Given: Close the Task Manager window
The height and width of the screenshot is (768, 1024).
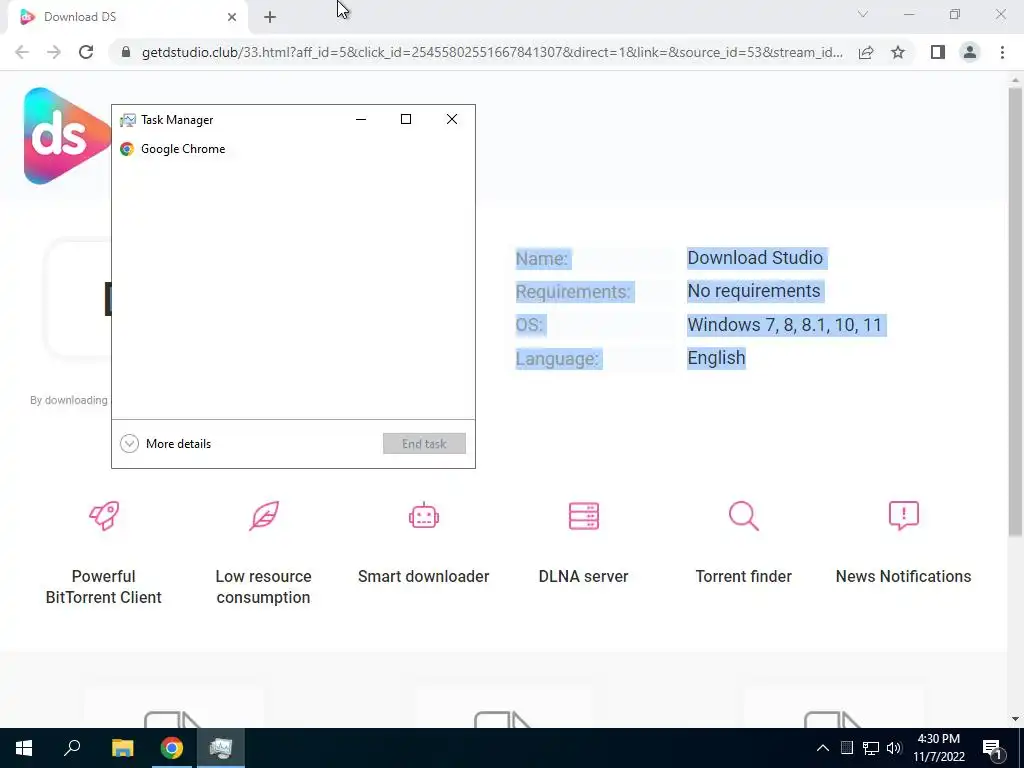Looking at the screenshot, I should [452, 119].
